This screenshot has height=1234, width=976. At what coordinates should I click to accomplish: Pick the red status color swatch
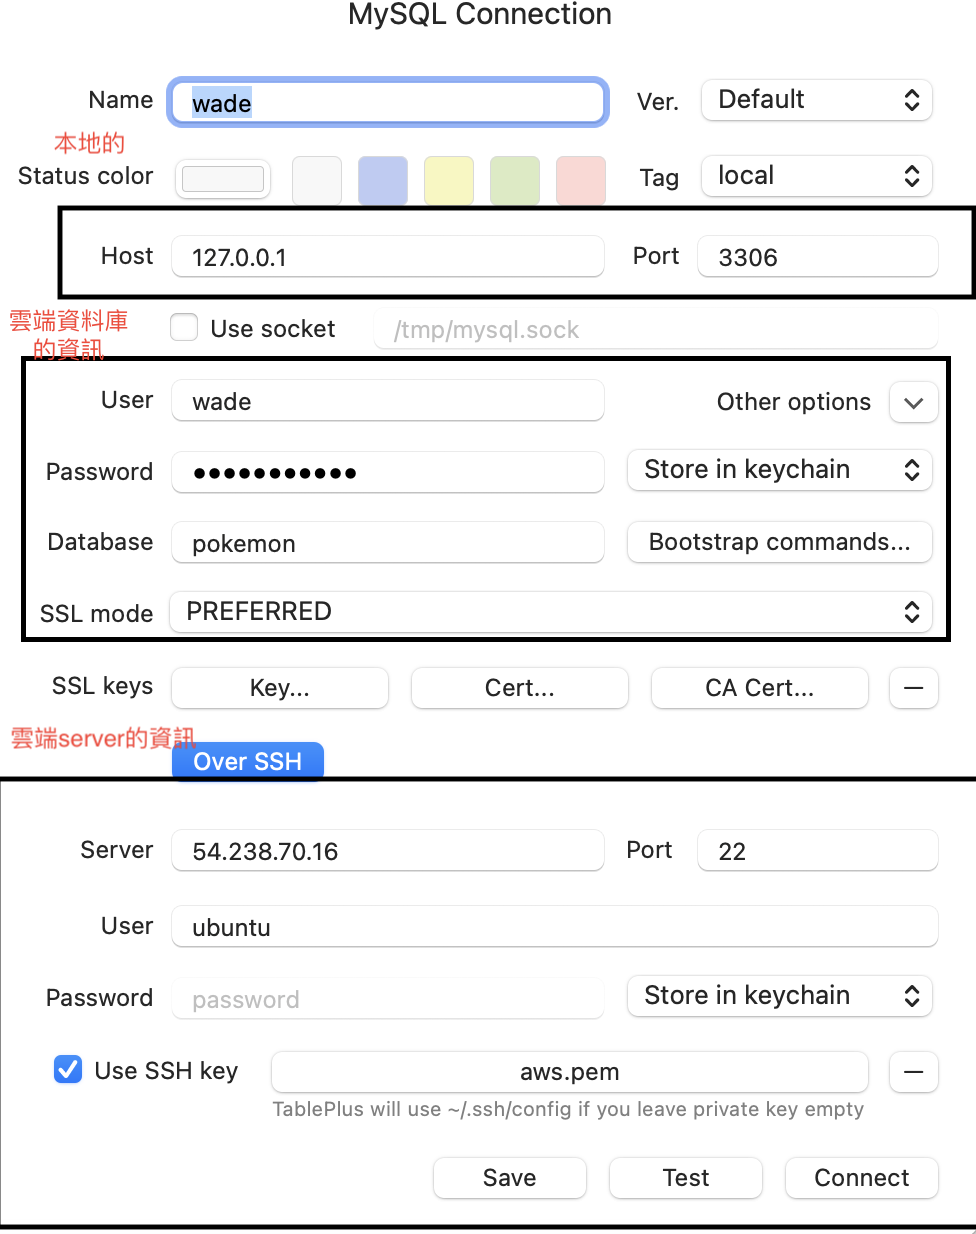click(x=581, y=180)
